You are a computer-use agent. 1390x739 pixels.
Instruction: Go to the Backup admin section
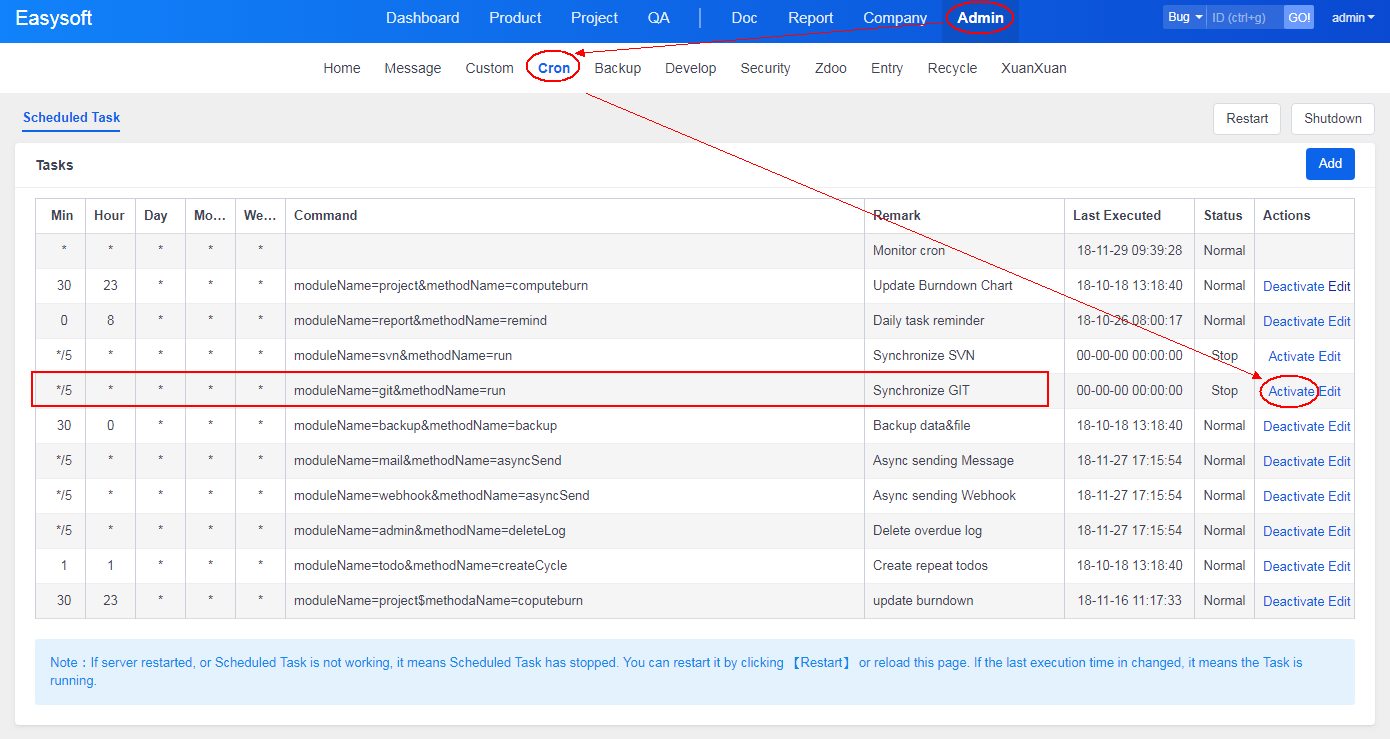(617, 68)
